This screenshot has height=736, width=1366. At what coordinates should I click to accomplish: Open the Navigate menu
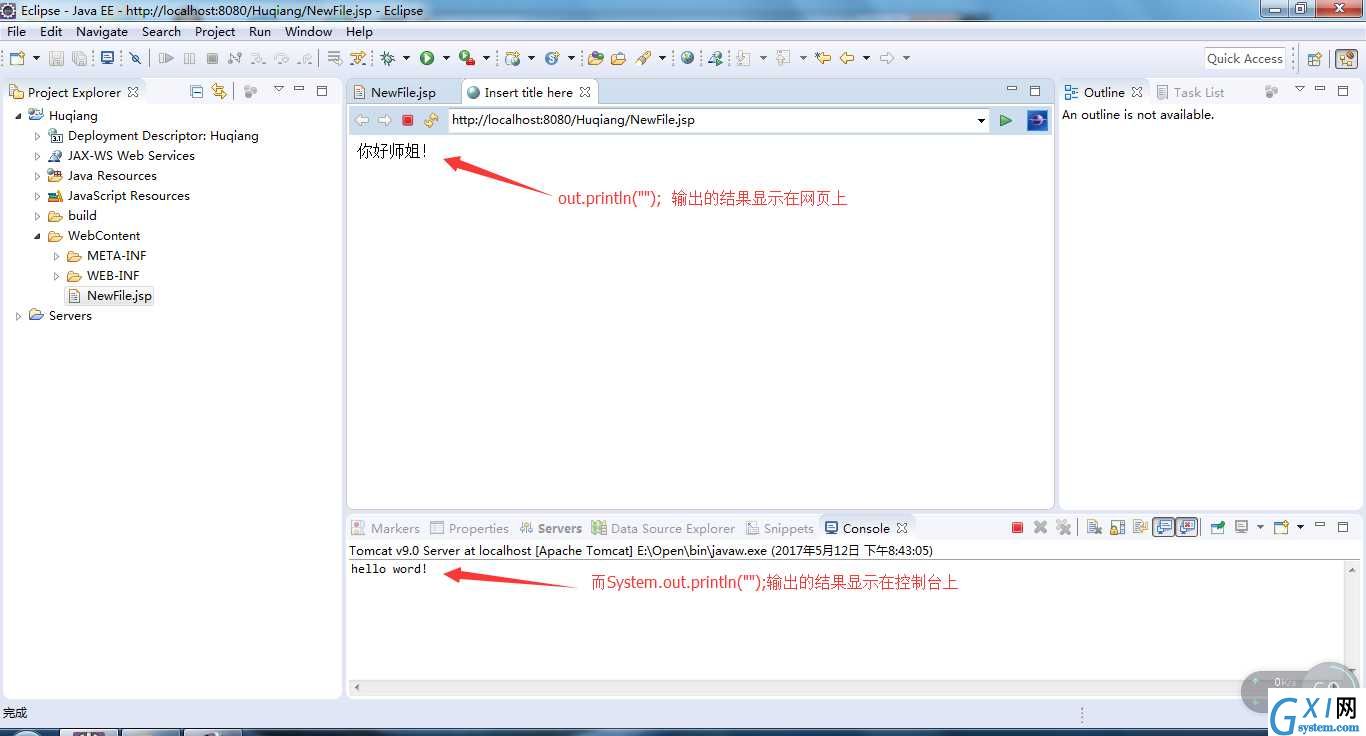pyautogui.click(x=102, y=31)
